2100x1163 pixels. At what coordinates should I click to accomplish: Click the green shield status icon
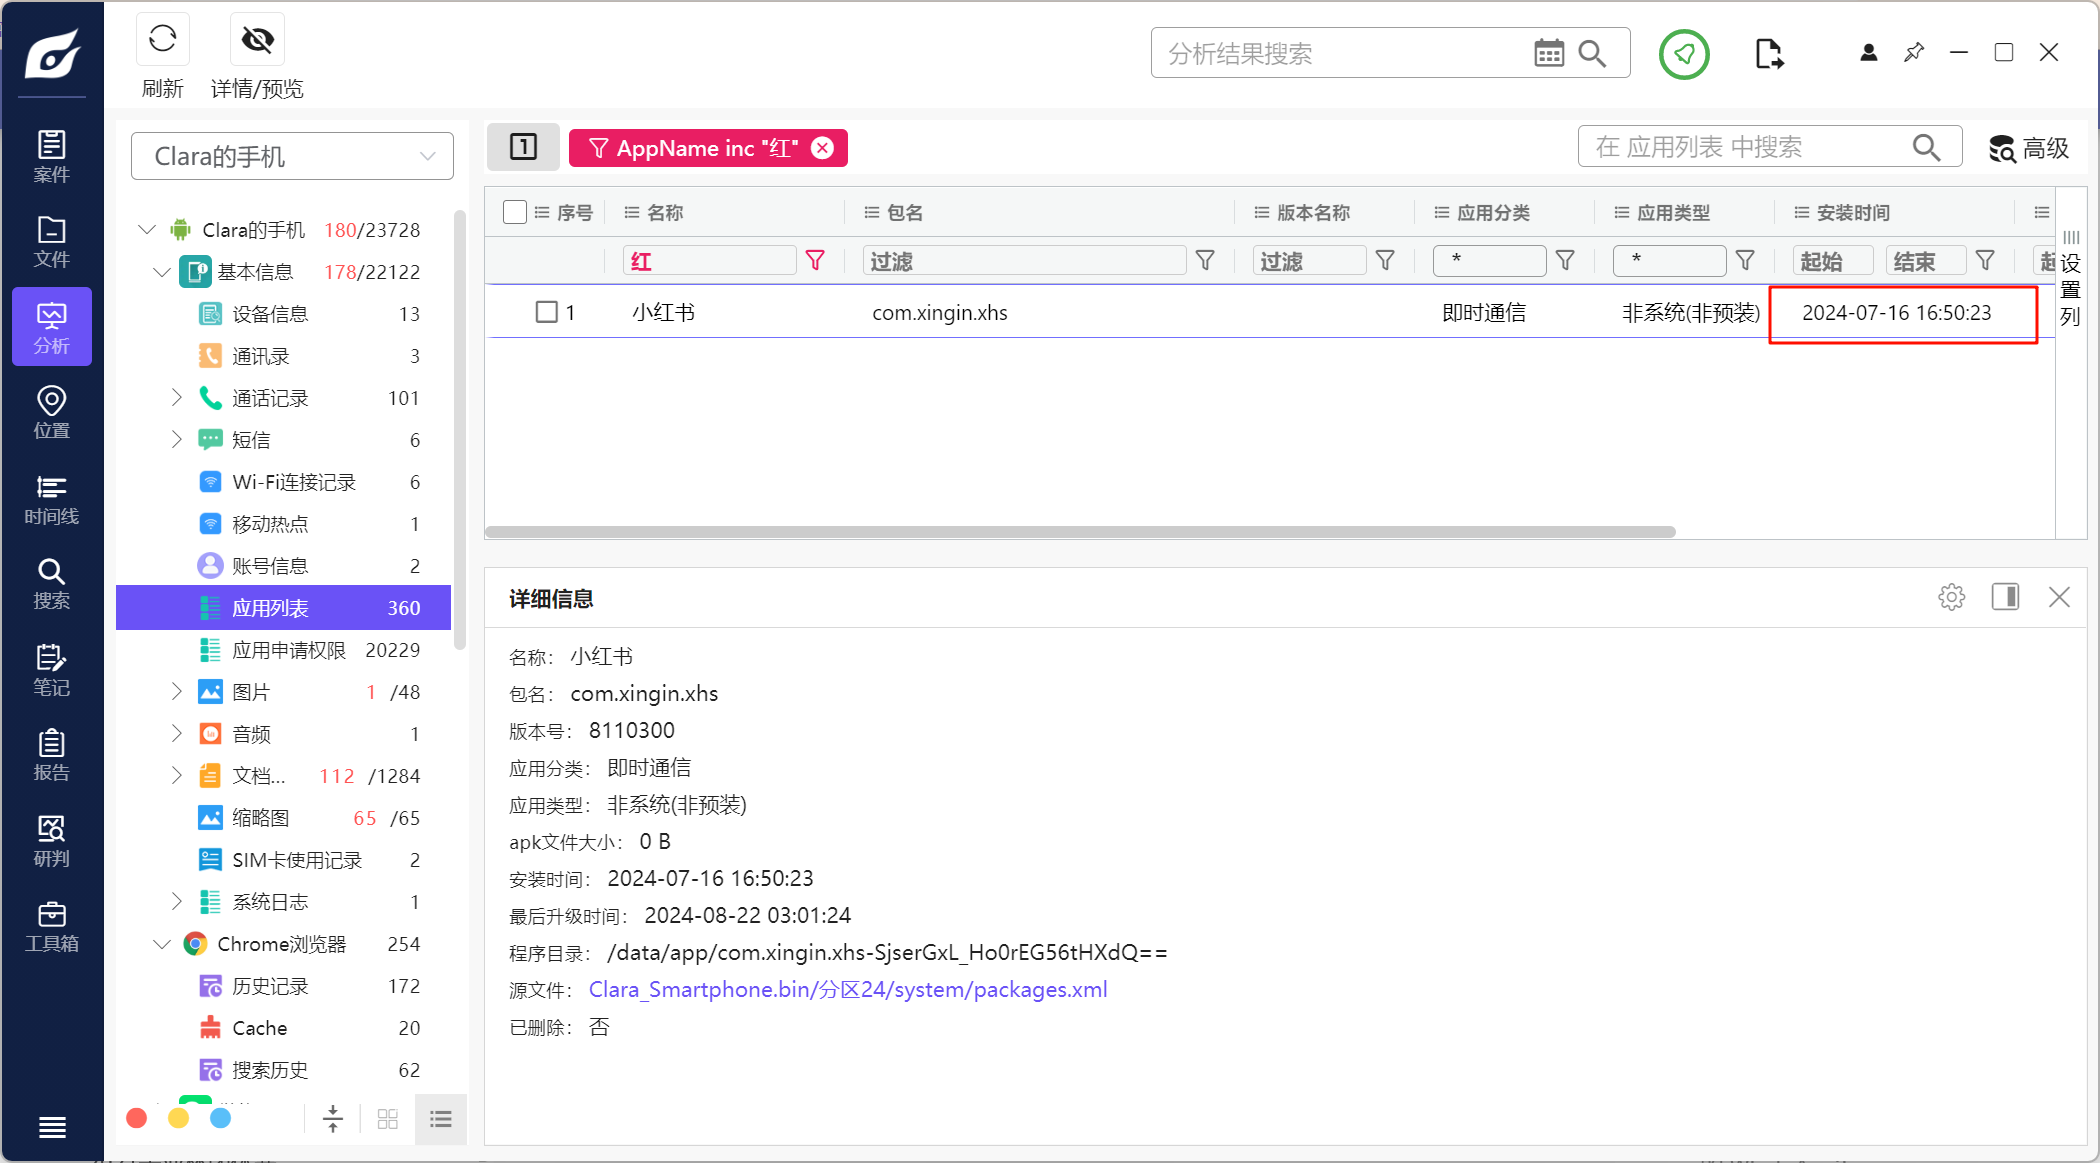click(x=1684, y=54)
